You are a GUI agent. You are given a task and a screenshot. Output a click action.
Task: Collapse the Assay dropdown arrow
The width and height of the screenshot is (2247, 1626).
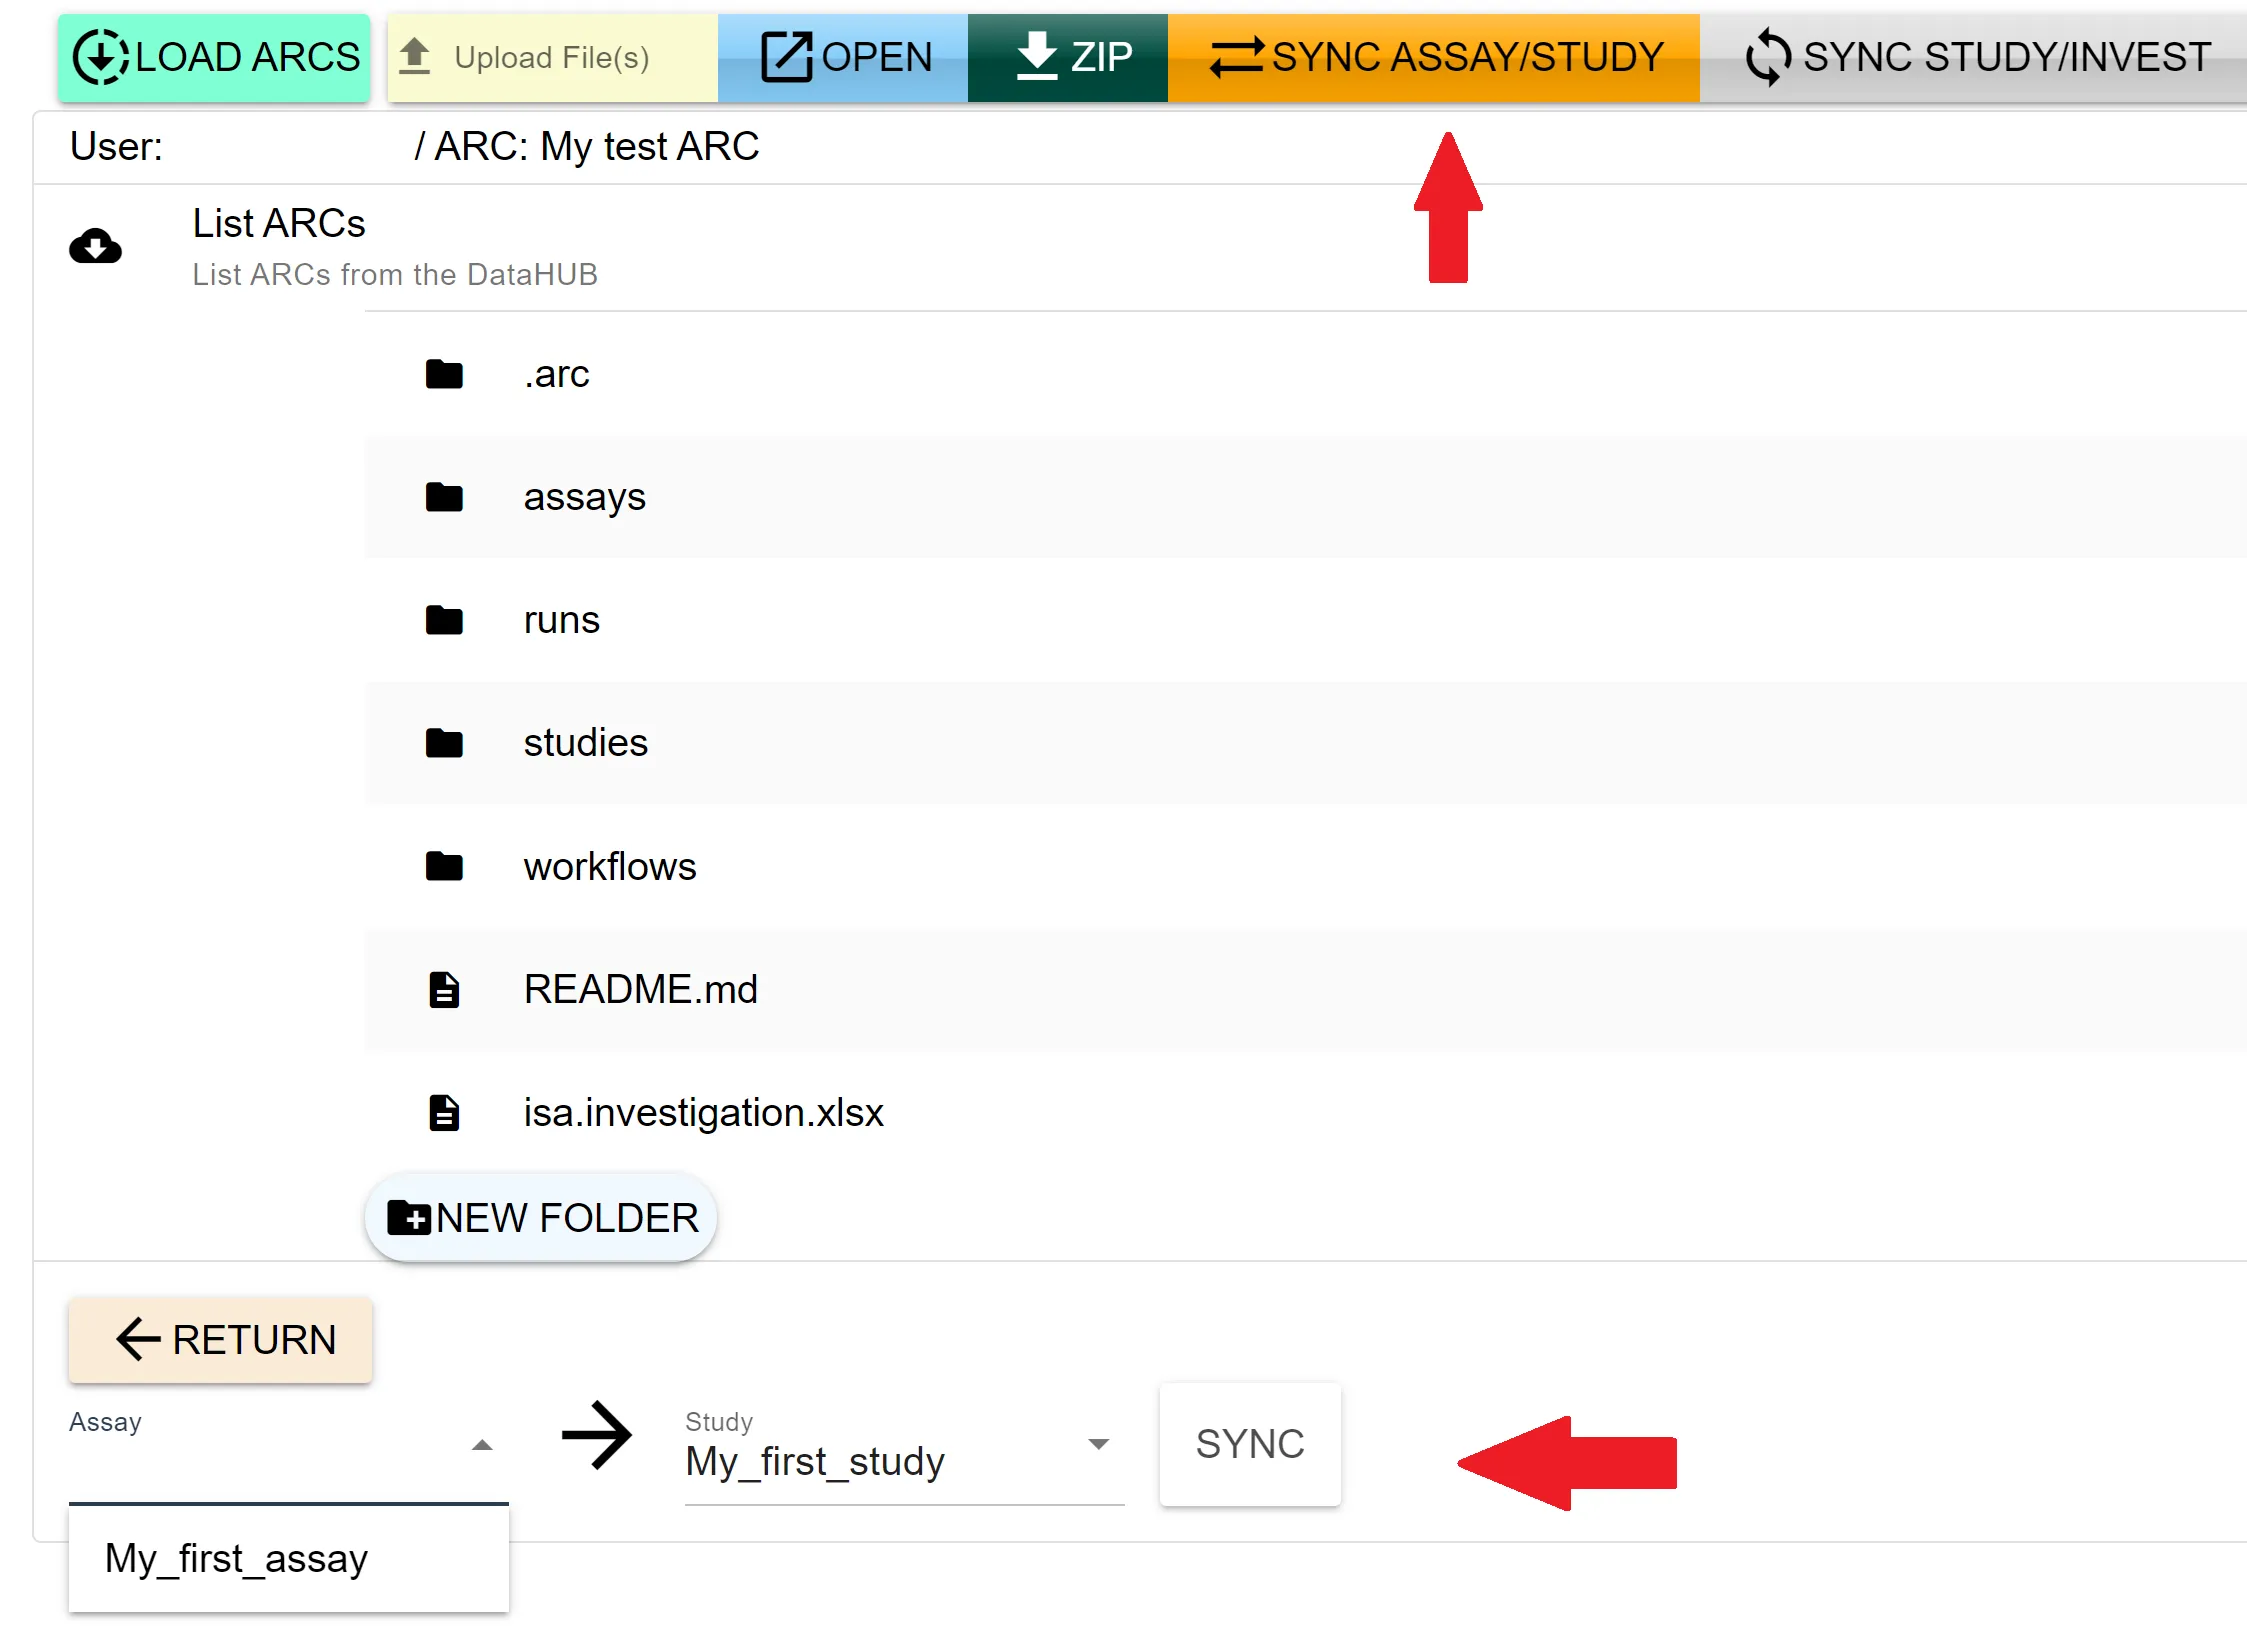[482, 1445]
